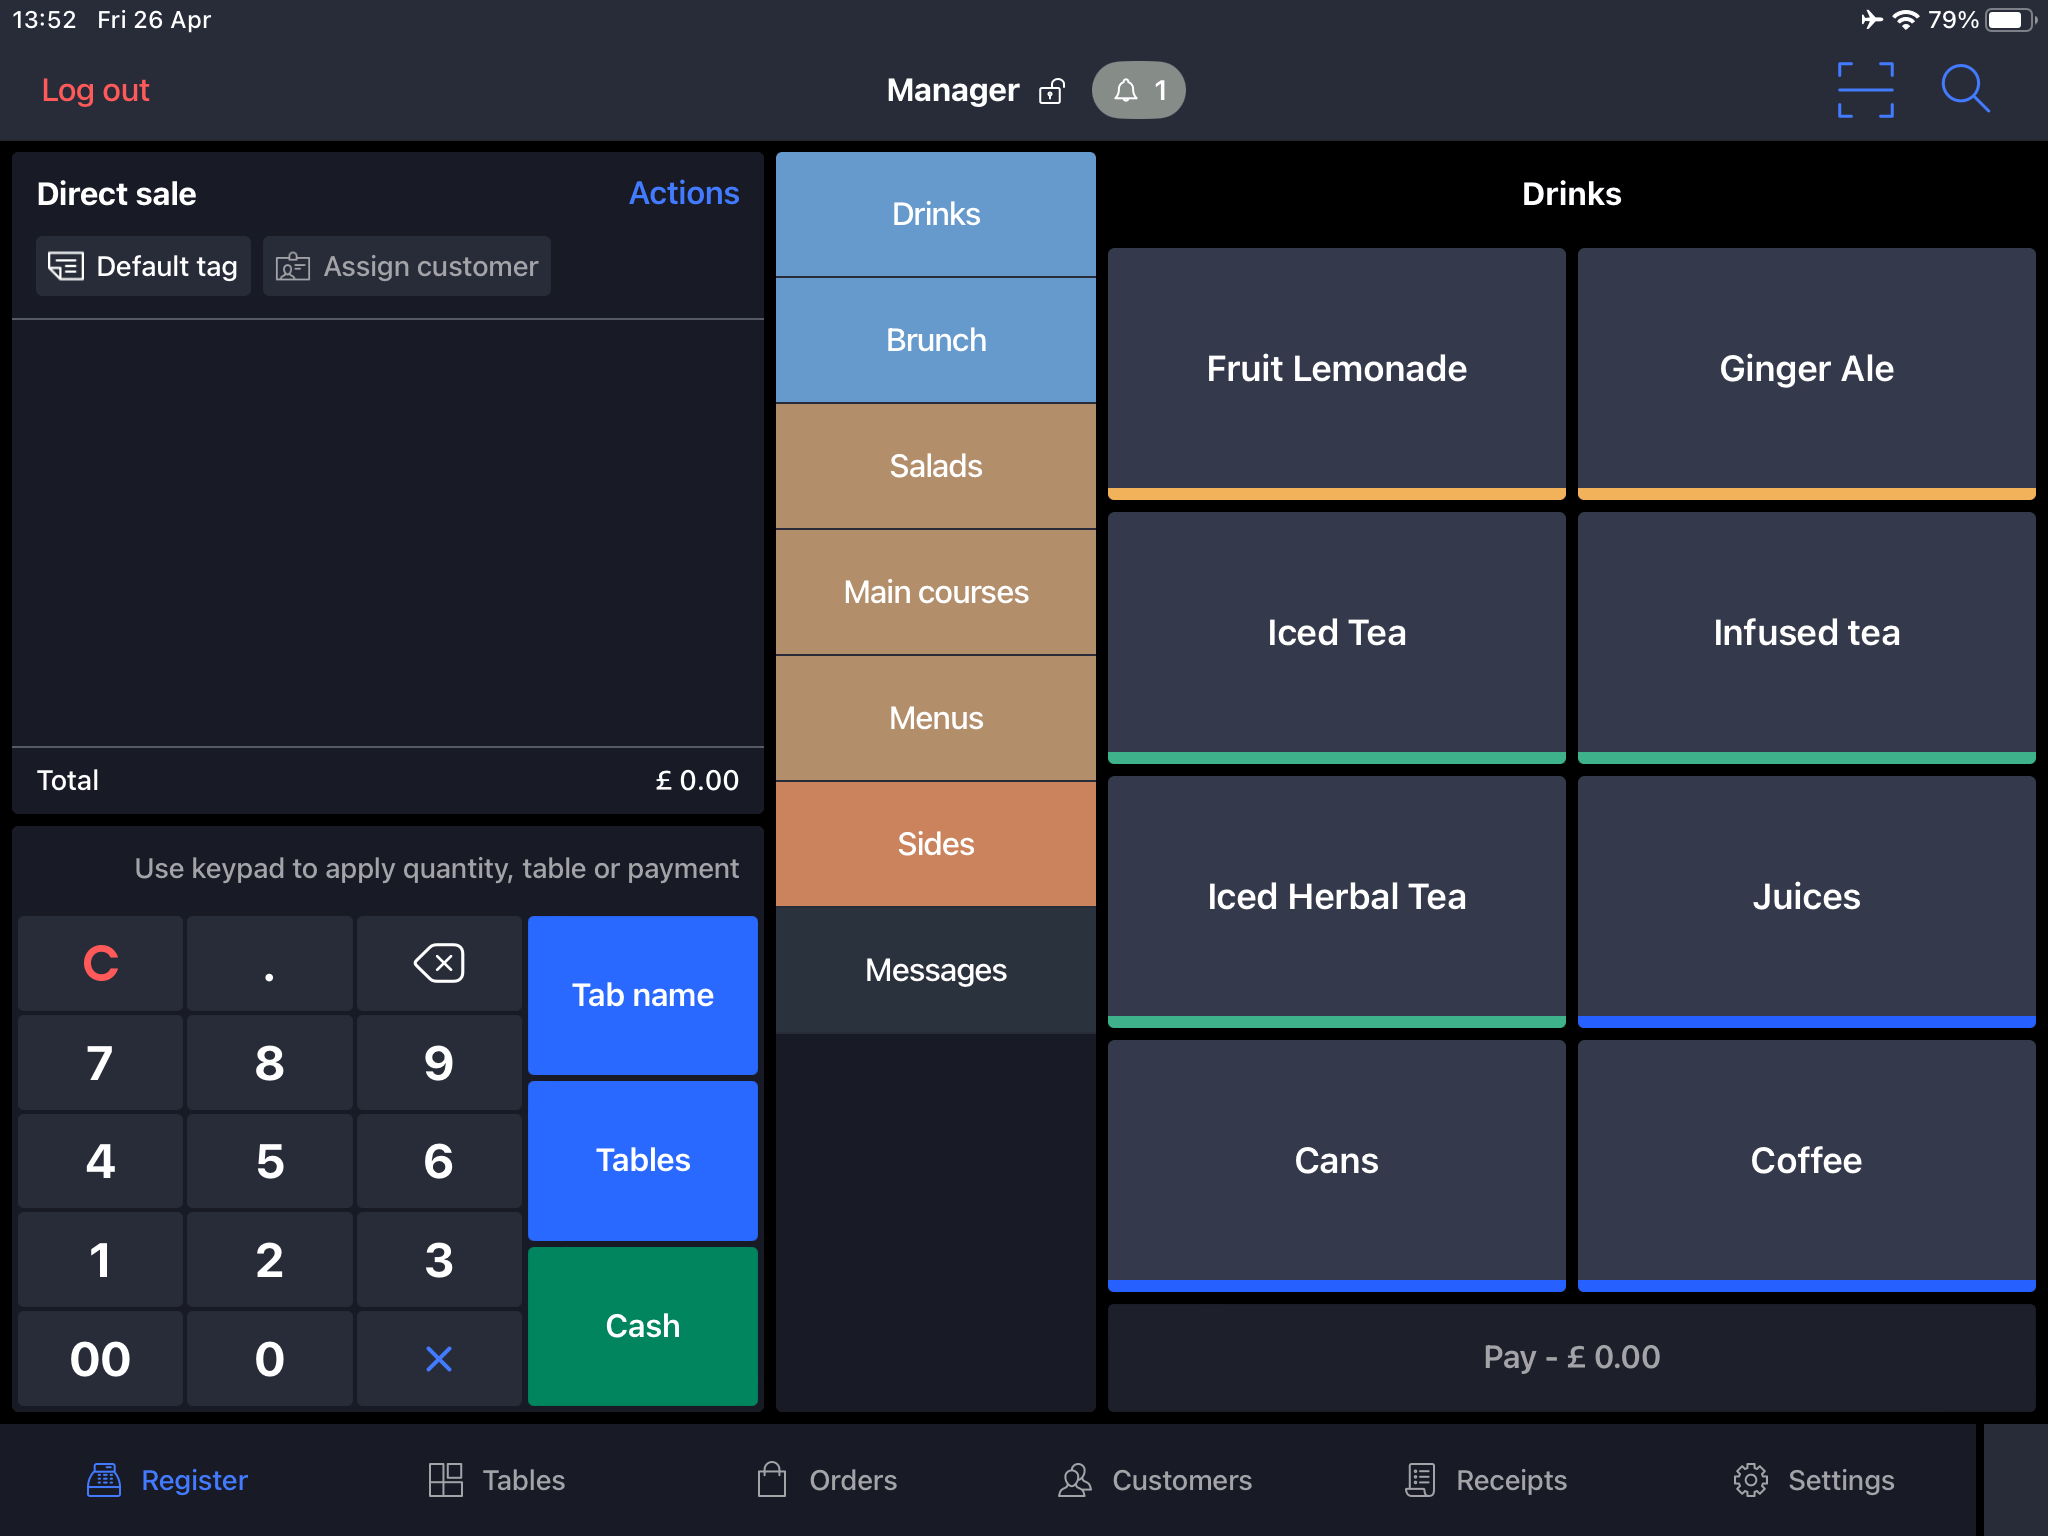Open notifications from the bell icon
This screenshot has width=2048, height=1536.
pyautogui.click(x=1138, y=89)
